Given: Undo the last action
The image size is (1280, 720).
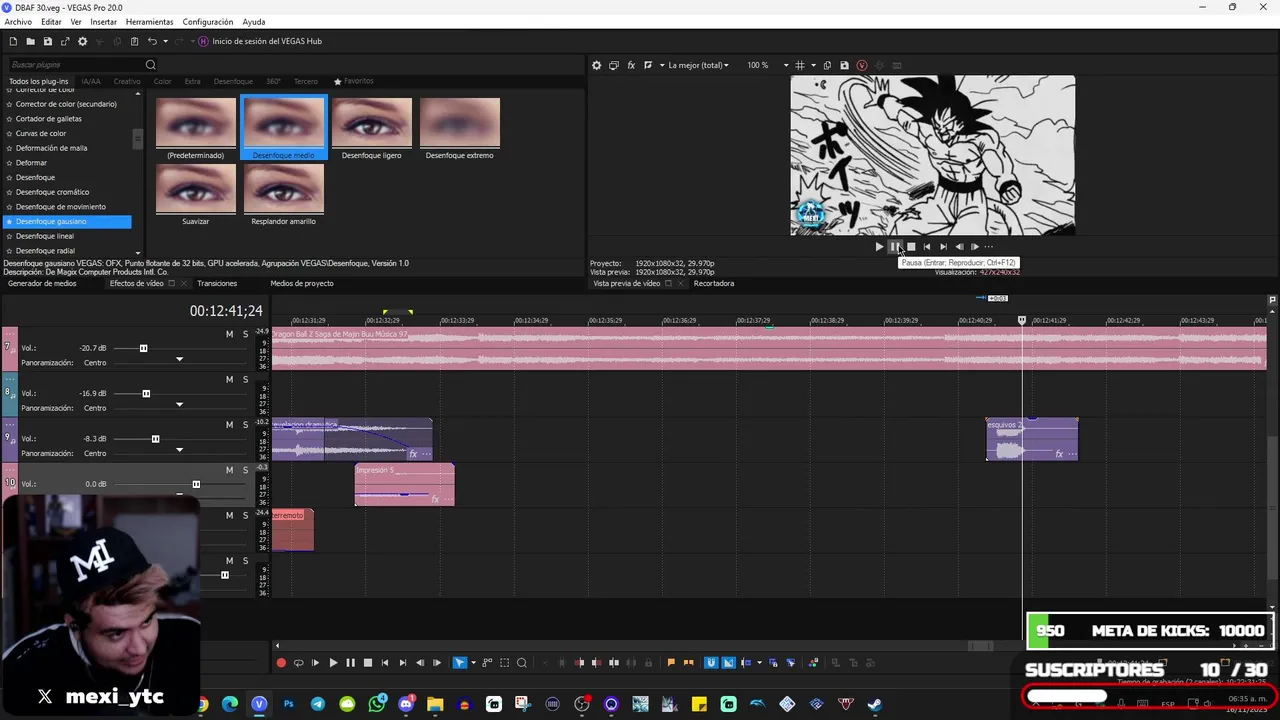Looking at the screenshot, I should [x=152, y=41].
